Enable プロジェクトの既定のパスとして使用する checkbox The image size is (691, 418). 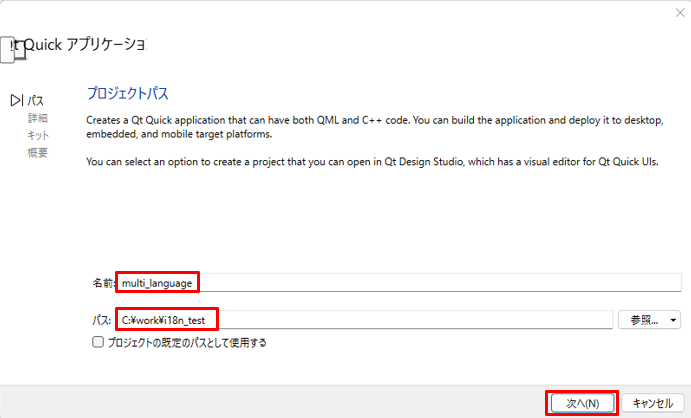pos(98,342)
